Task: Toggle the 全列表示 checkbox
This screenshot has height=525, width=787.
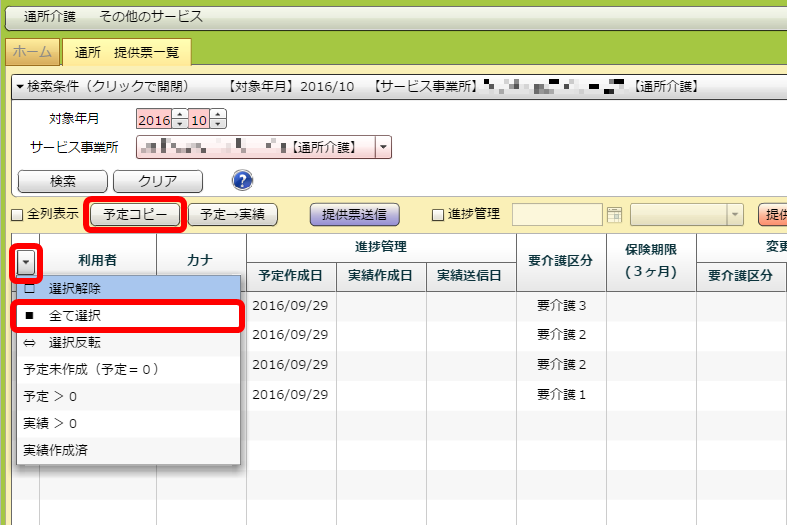Action: (x=16, y=214)
